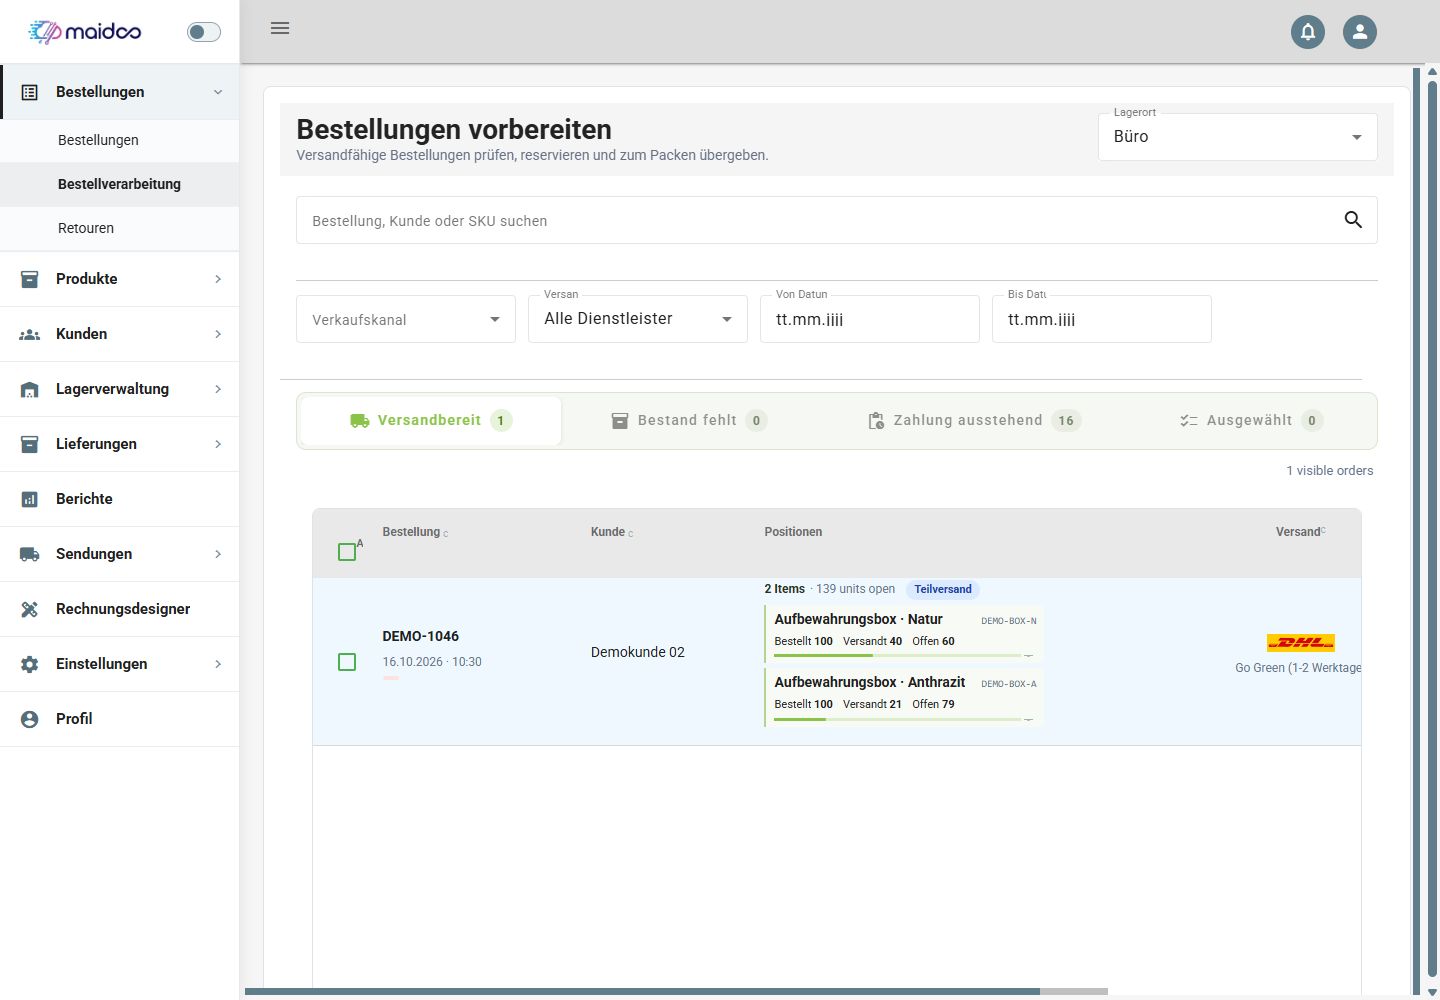Image resolution: width=1440 pixels, height=1000 pixels.
Task: Click the Bestellungen list icon in sidebar
Action: pos(30,92)
